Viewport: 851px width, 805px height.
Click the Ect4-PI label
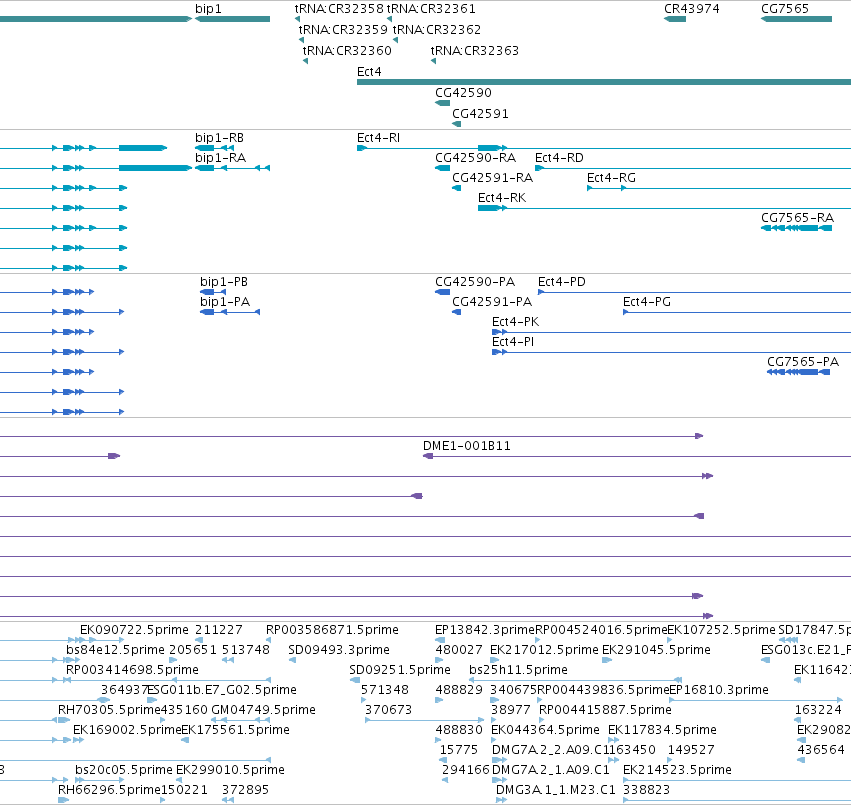(513, 343)
